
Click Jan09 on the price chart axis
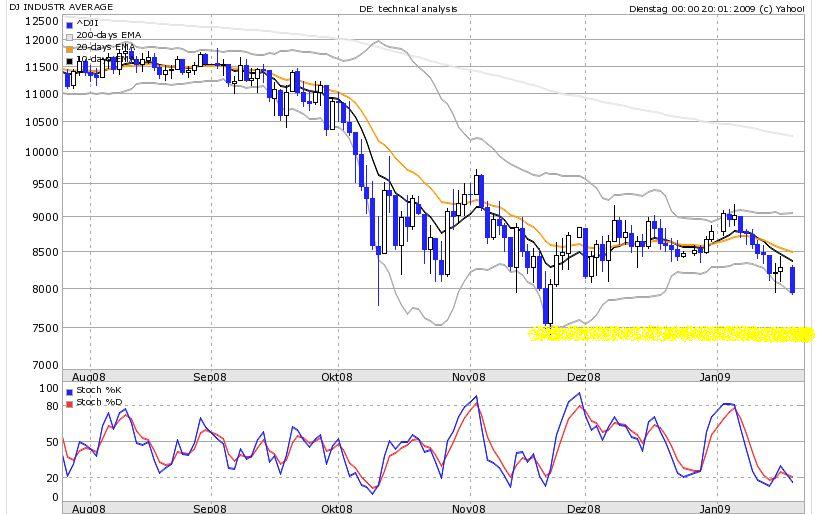pos(715,377)
